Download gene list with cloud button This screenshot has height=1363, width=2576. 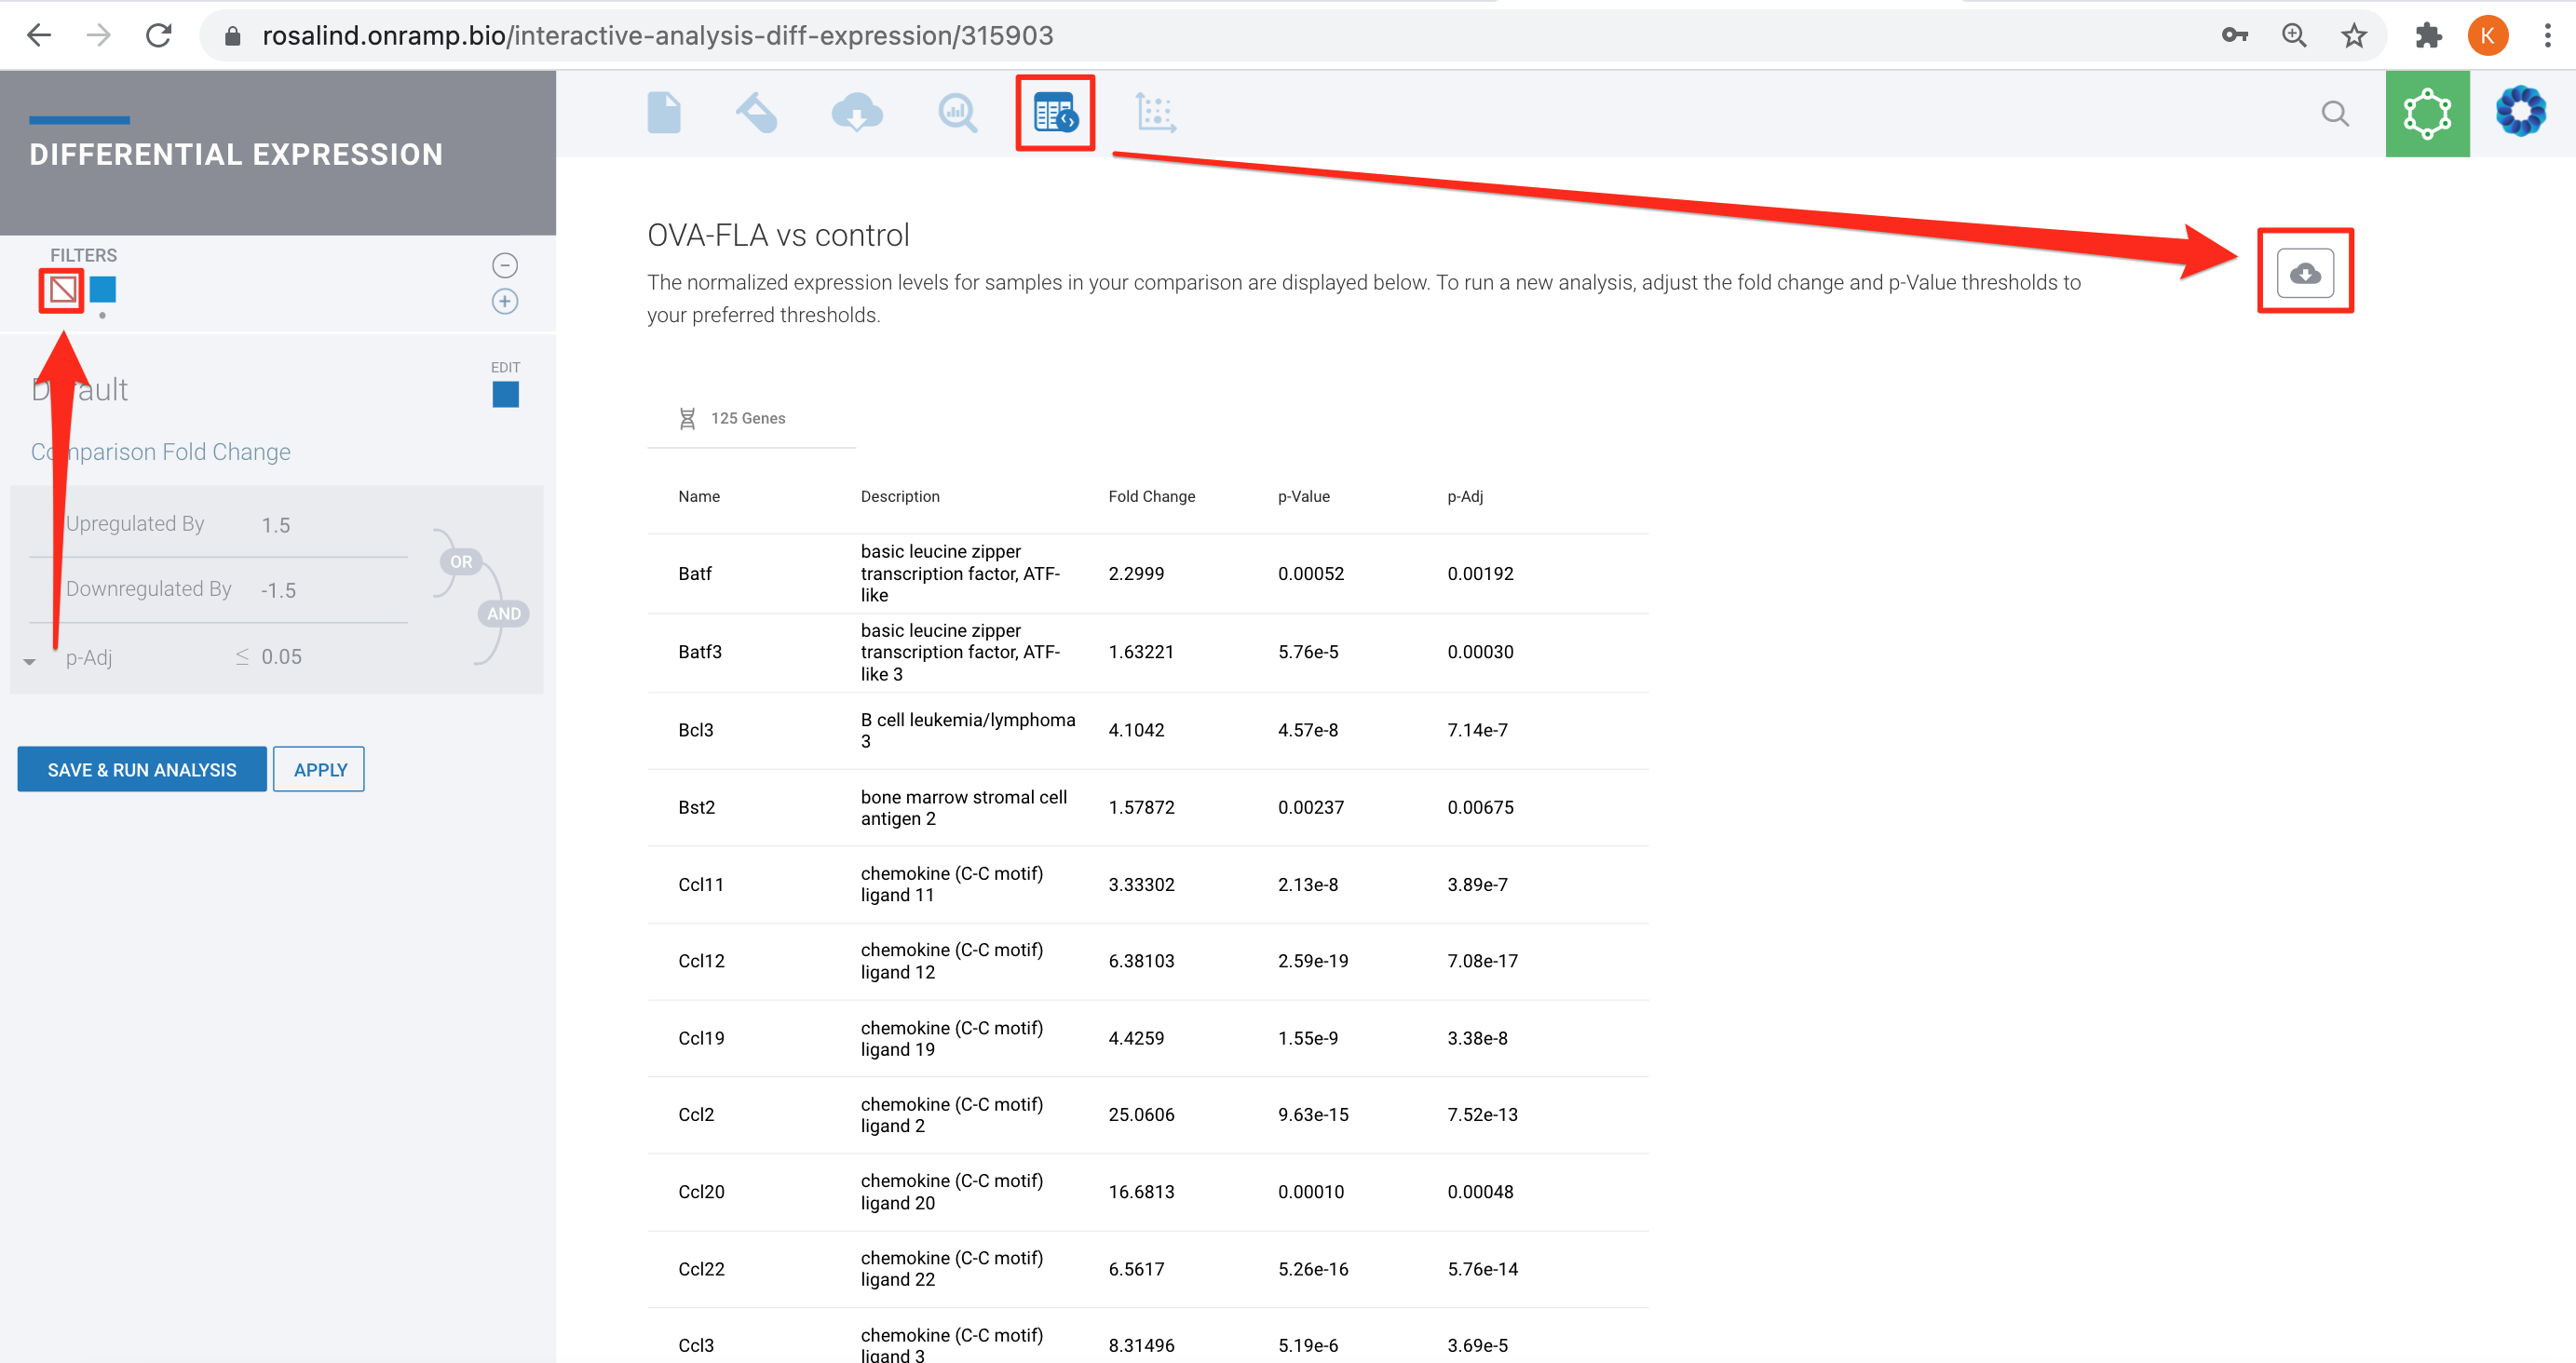coord(2305,272)
